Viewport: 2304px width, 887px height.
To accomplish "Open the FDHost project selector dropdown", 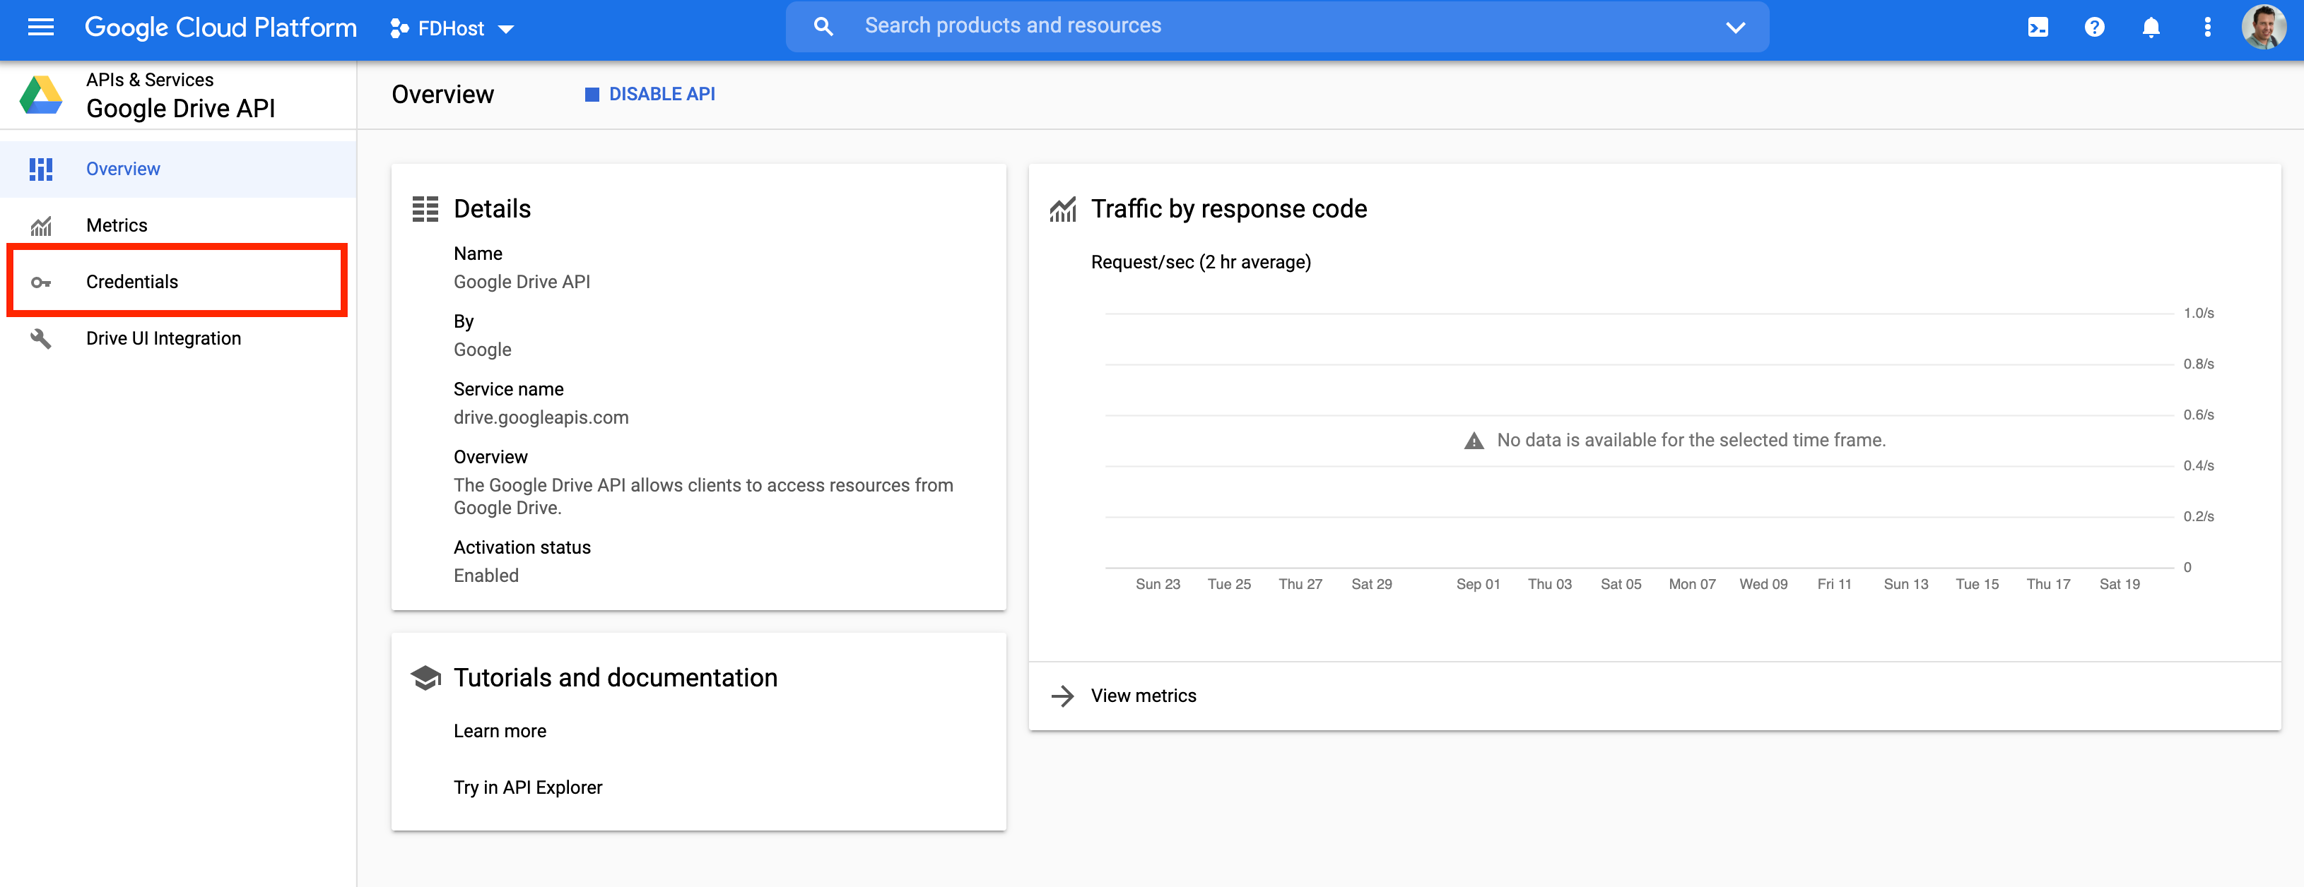I will (x=452, y=29).
